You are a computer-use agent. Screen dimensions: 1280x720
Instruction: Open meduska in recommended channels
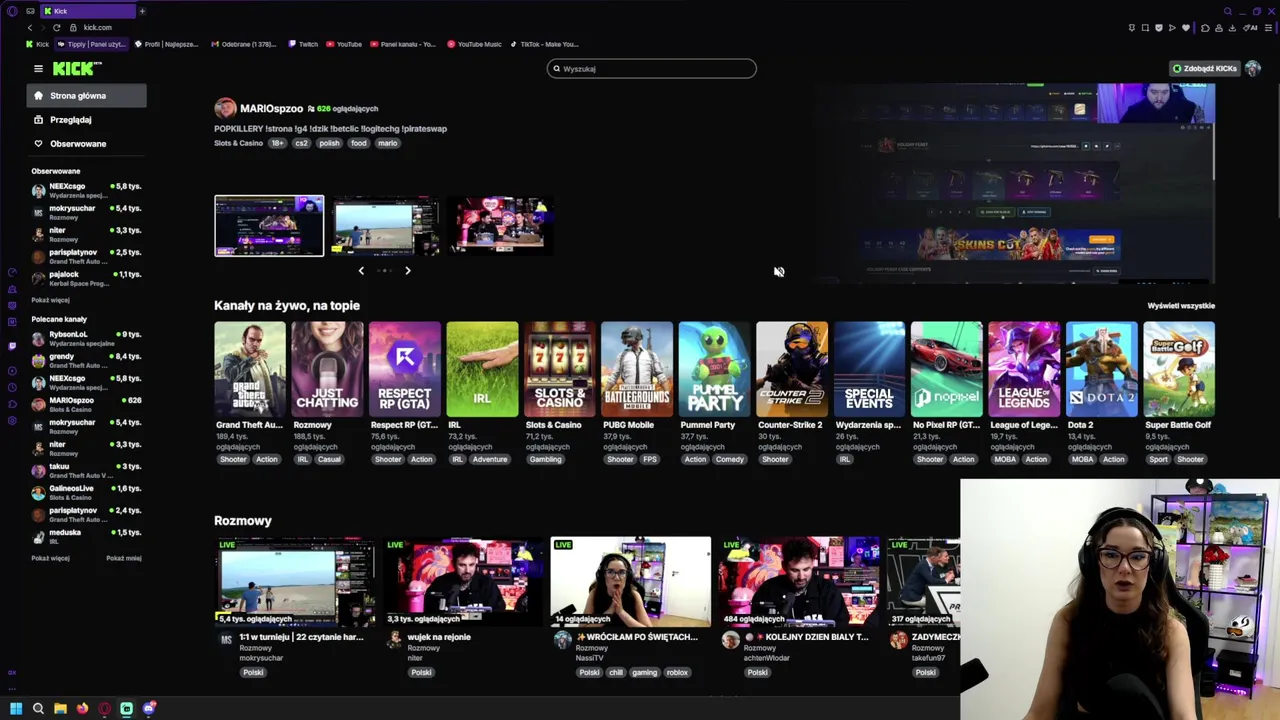pyautogui.click(x=86, y=536)
